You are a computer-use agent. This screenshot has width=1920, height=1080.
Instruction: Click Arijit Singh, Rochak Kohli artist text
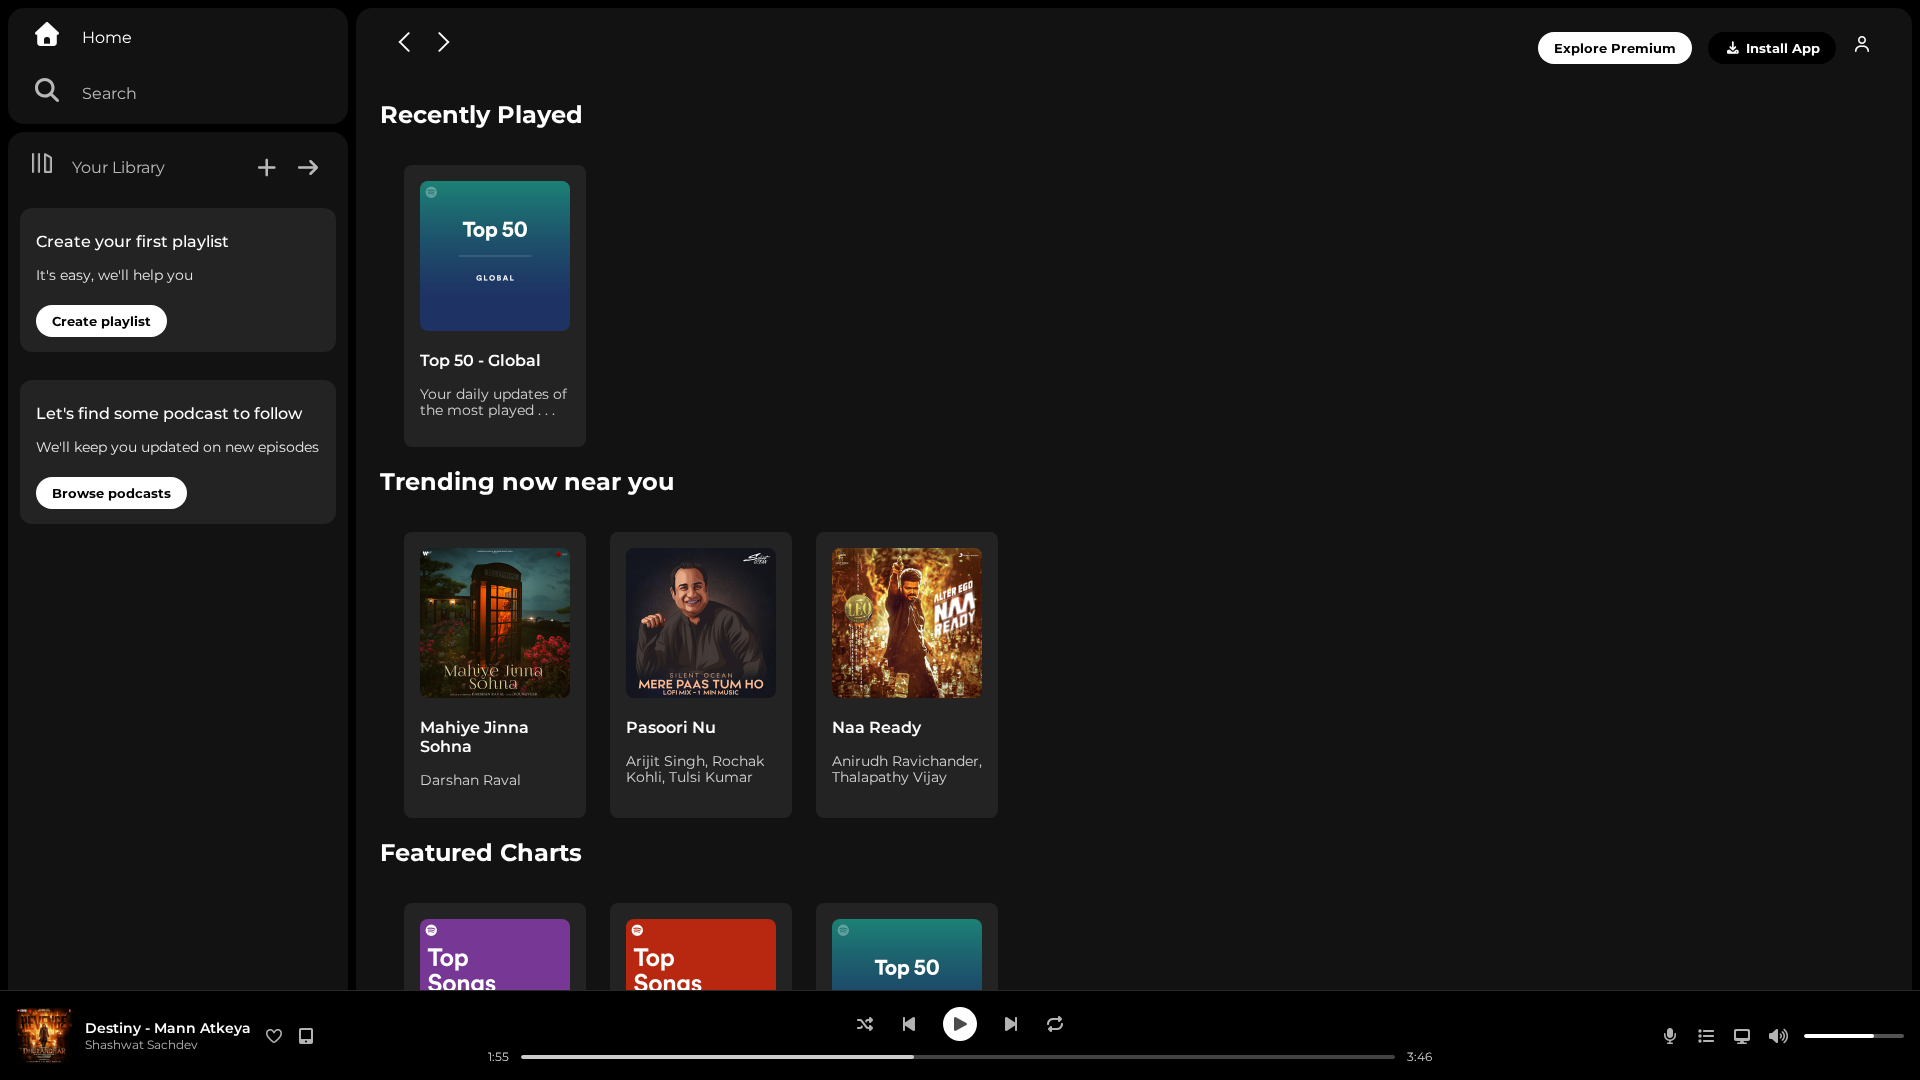tap(695, 769)
